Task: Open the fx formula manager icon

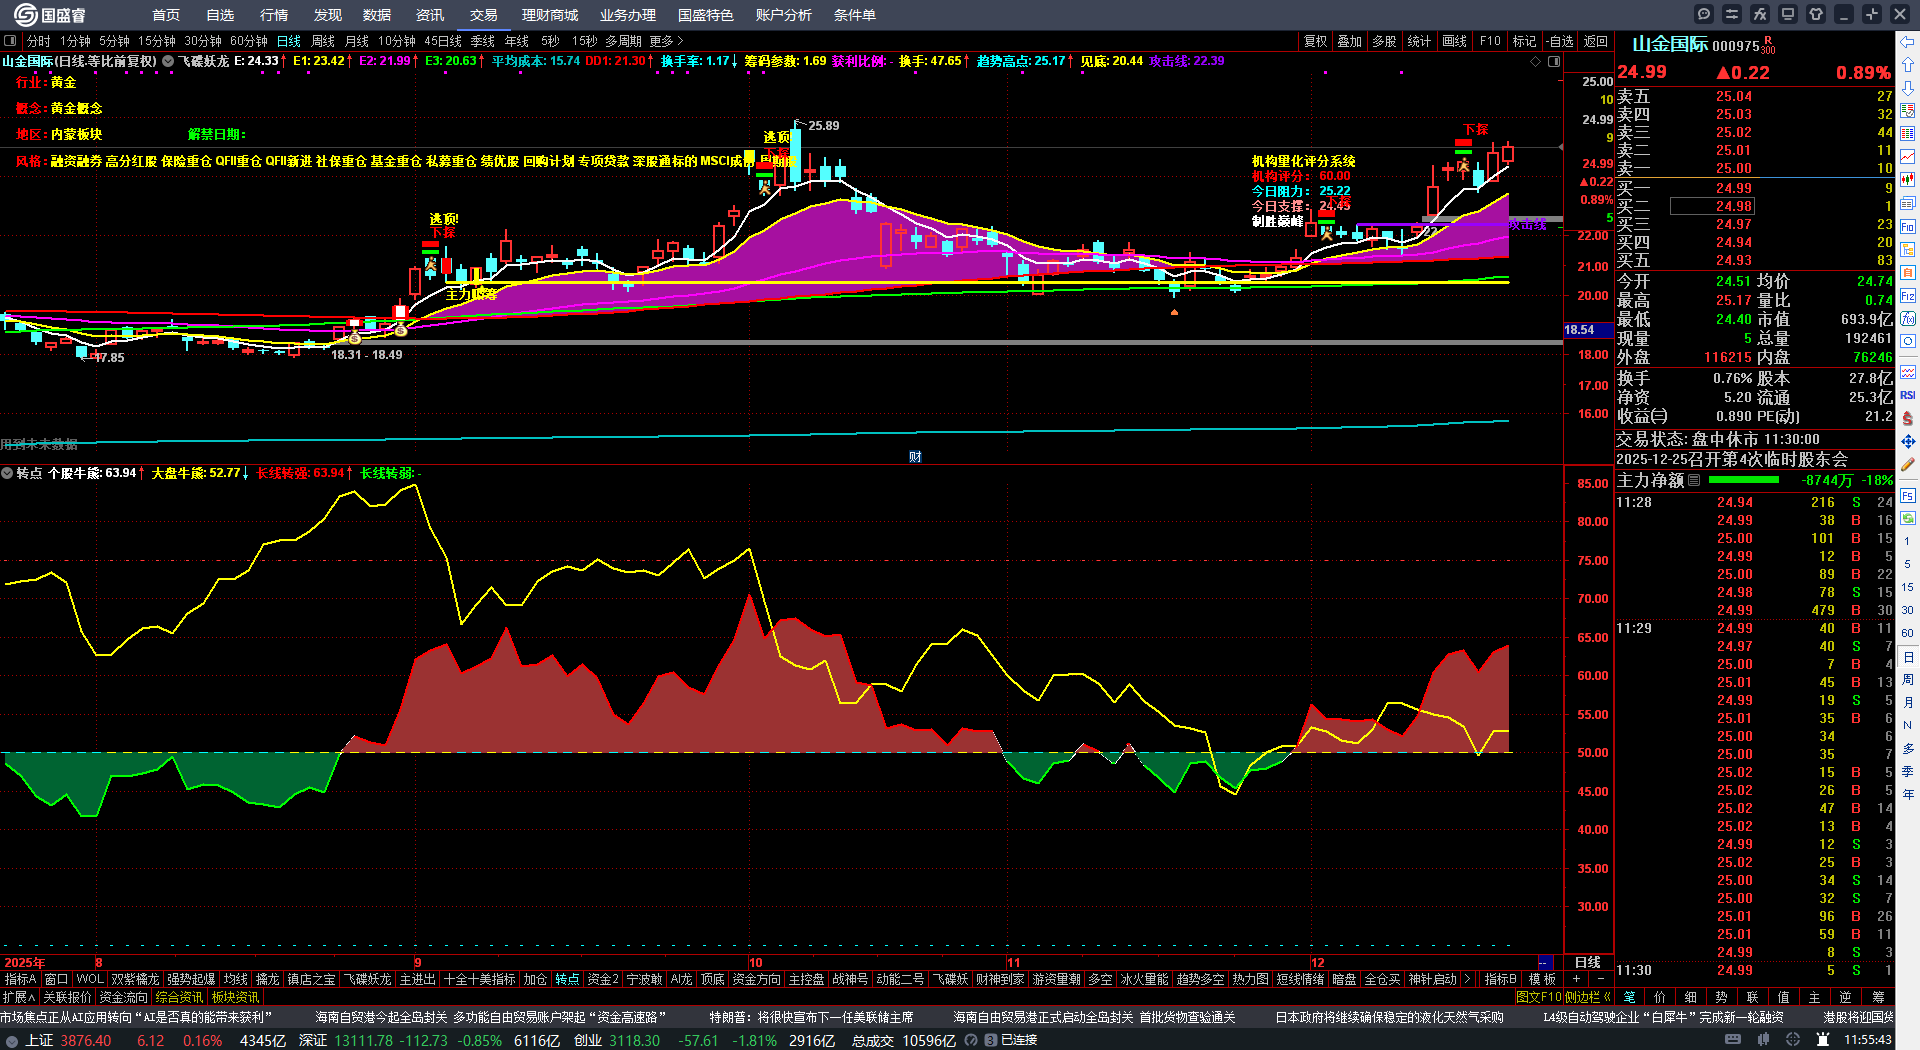Action: tap(1760, 14)
